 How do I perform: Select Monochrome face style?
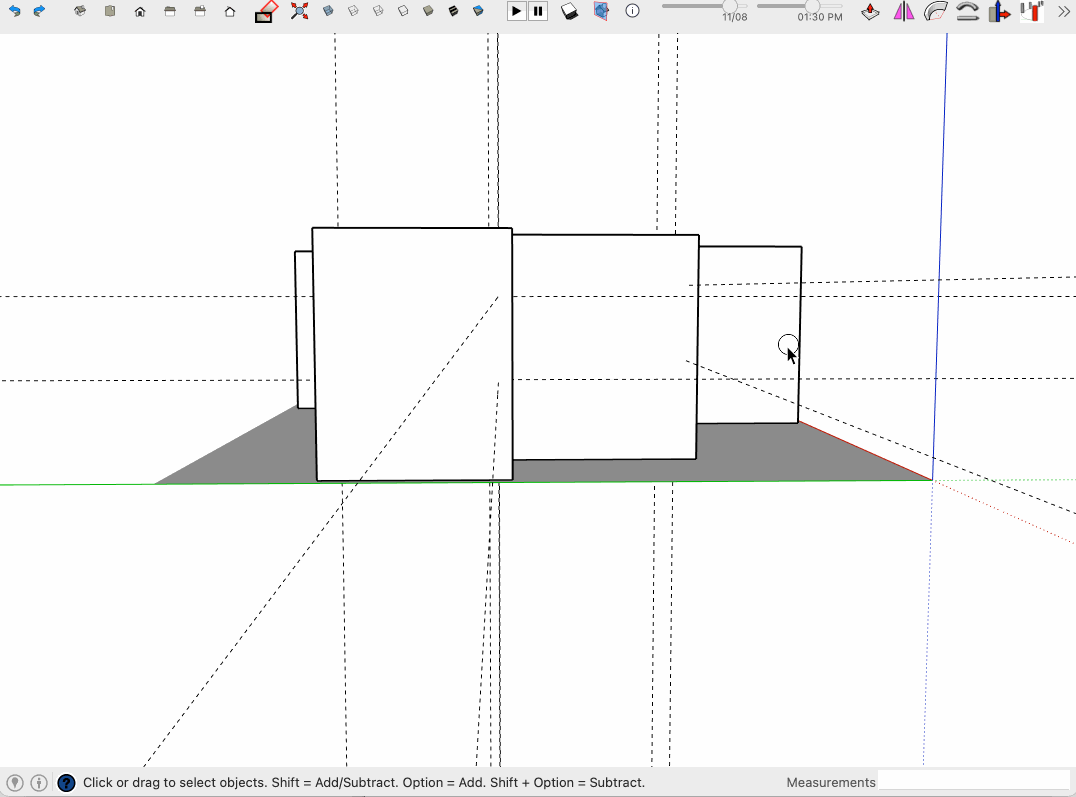click(x=478, y=11)
